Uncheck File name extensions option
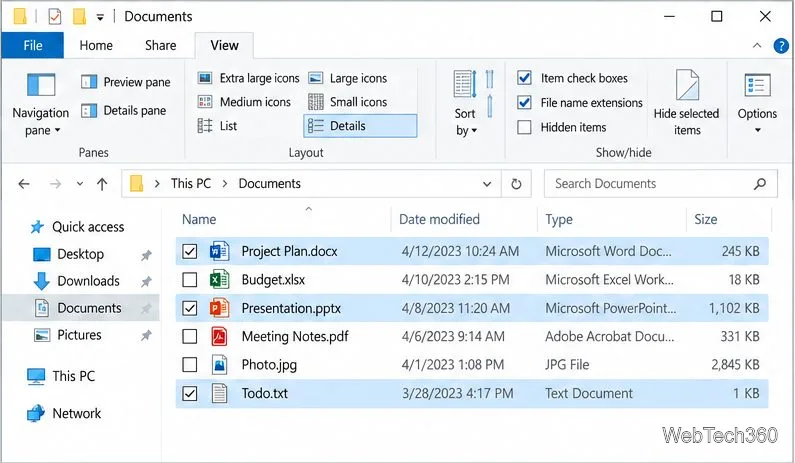Viewport: 795px width, 463px height. coord(524,102)
